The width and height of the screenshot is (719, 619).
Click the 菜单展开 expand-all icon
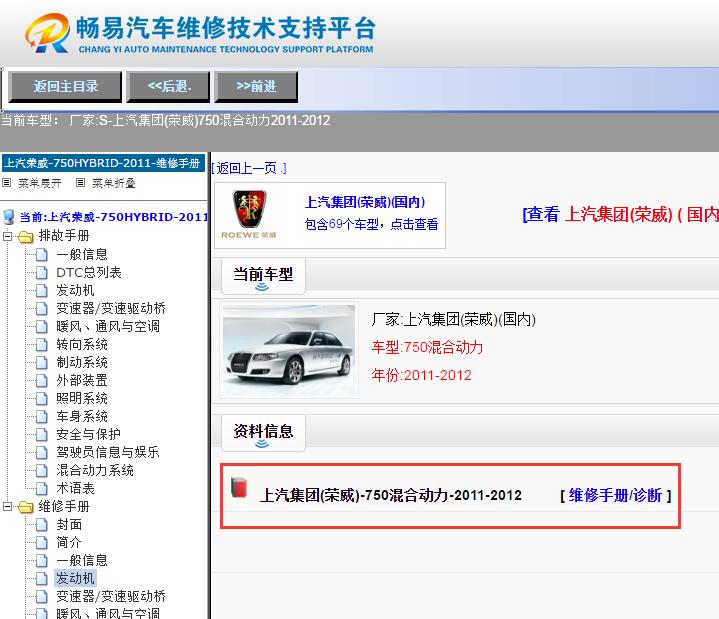pyautogui.click(x=6, y=183)
